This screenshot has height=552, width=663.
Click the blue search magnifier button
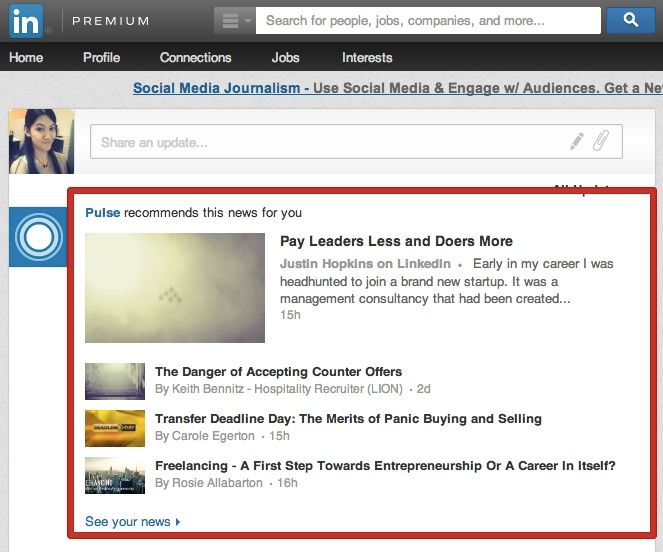point(631,20)
